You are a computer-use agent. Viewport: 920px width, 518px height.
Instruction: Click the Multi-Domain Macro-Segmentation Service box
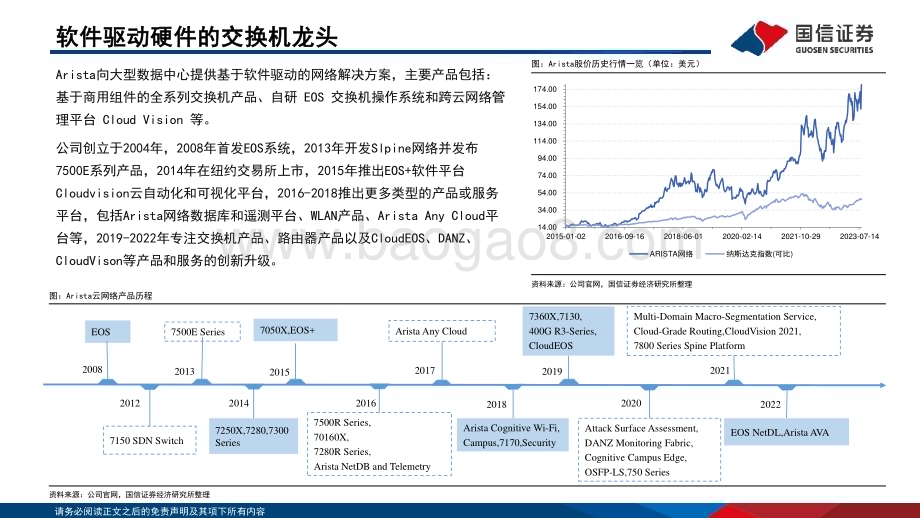733,331
